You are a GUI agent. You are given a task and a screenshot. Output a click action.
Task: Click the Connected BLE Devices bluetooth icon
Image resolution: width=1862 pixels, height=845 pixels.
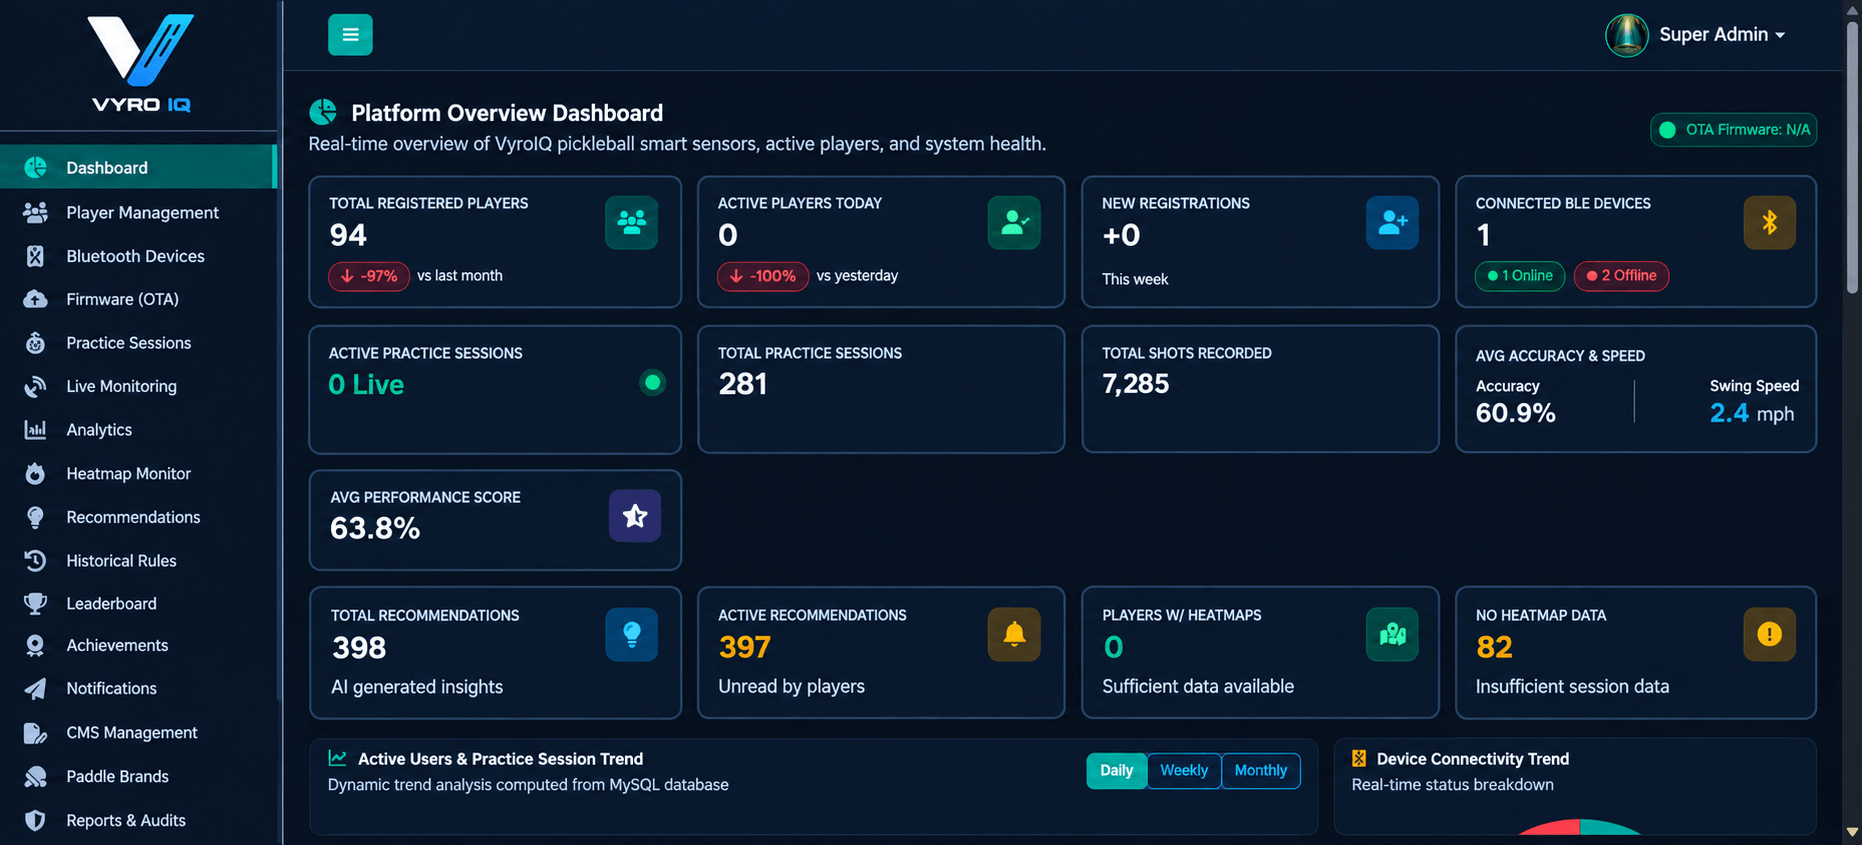pos(1769,223)
